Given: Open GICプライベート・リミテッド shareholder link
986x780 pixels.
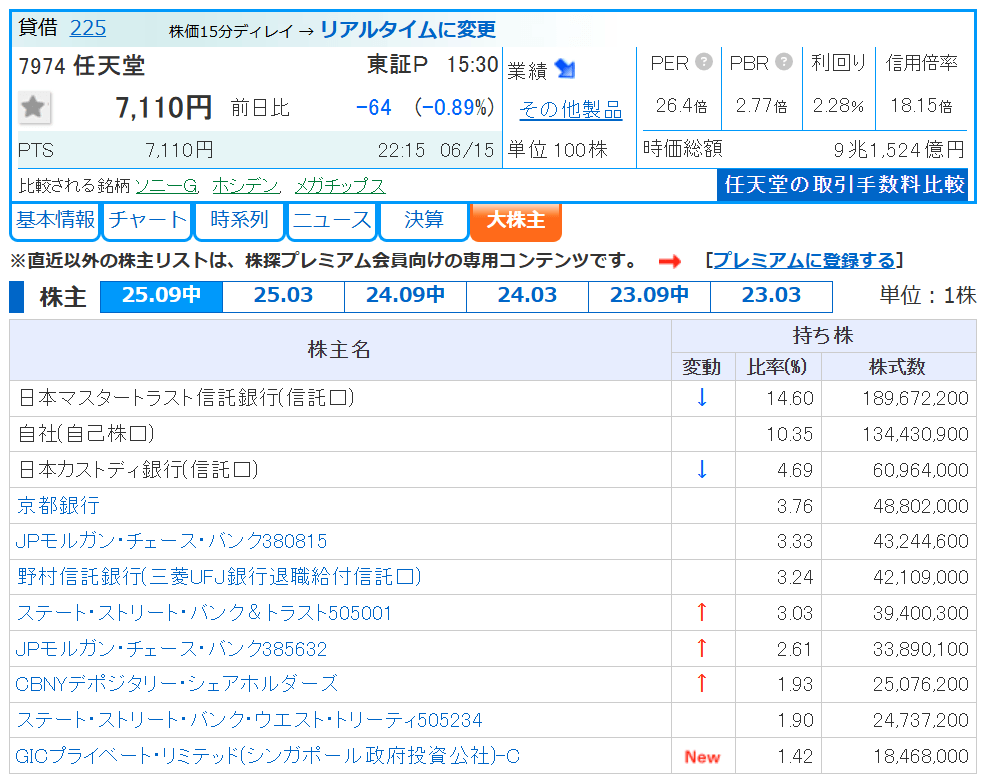Looking at the screenshot, I should click(x=267, y=756).
